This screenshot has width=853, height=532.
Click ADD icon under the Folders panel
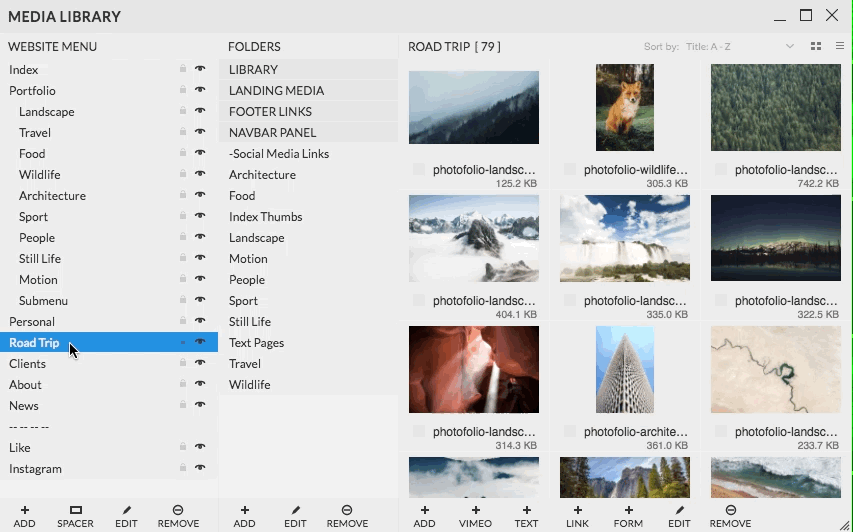[244, 510]
